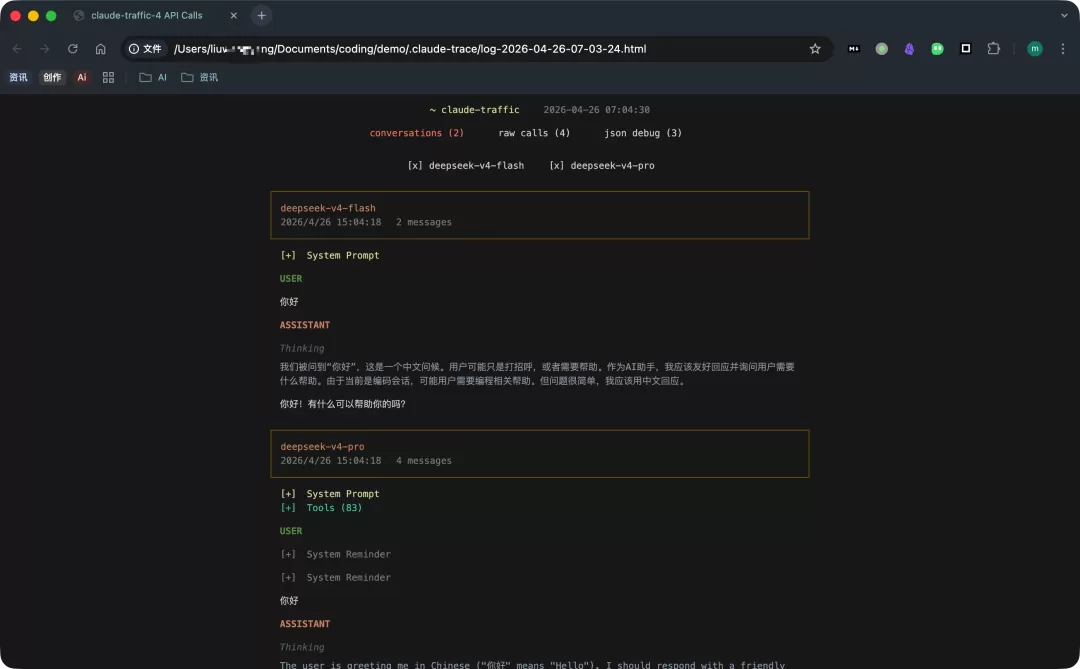The image size is (1080, 669).
Task: Expand the Tools (83) section
Action: click(321, 508)
